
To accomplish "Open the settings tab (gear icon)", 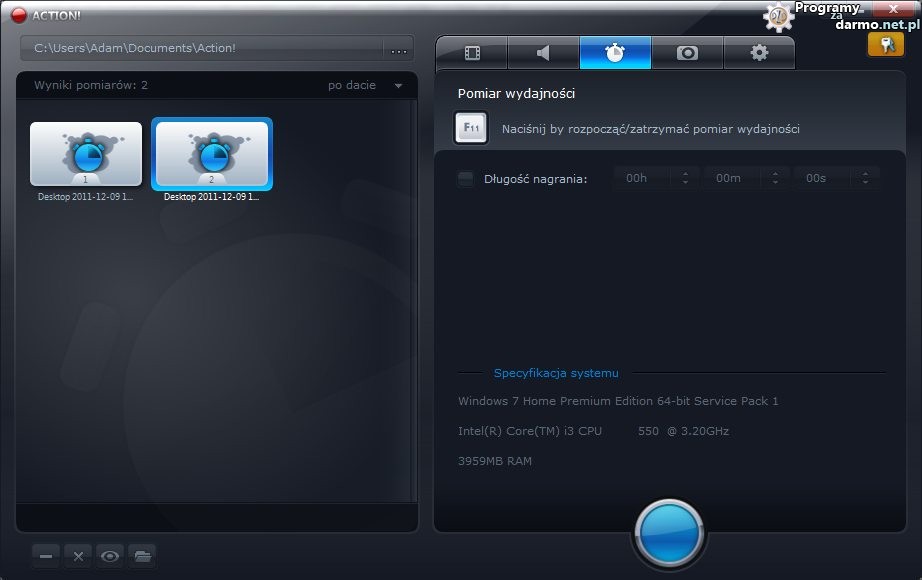I will (759, 53).
